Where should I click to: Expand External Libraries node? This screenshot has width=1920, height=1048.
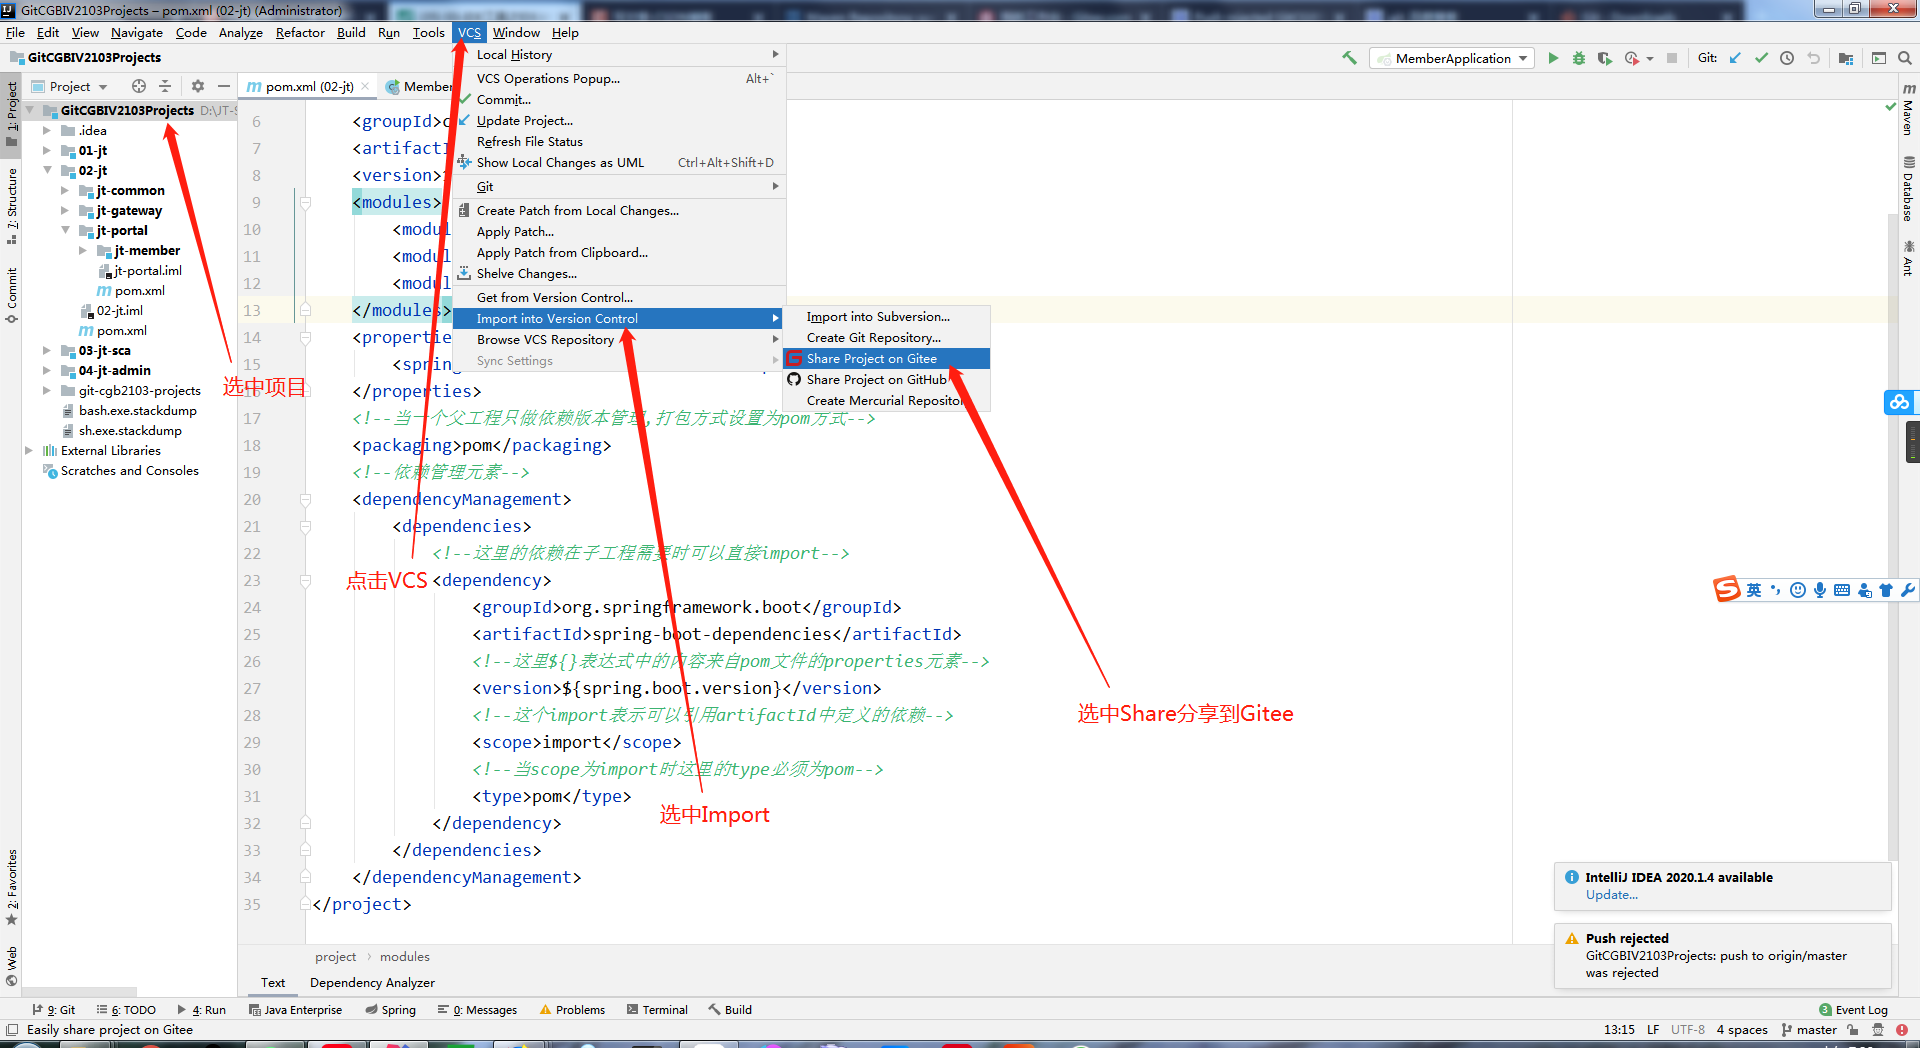coord(29,450)
